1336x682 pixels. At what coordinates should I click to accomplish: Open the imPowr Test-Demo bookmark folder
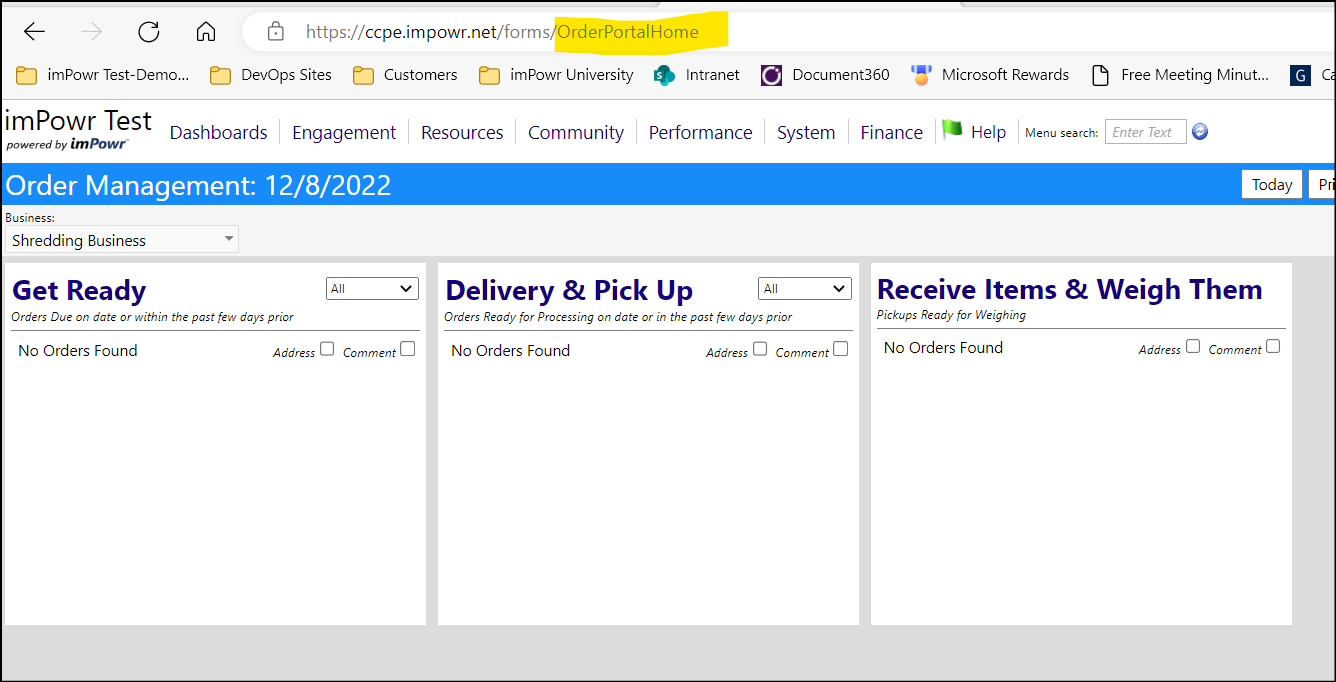[x=103, y=75]
